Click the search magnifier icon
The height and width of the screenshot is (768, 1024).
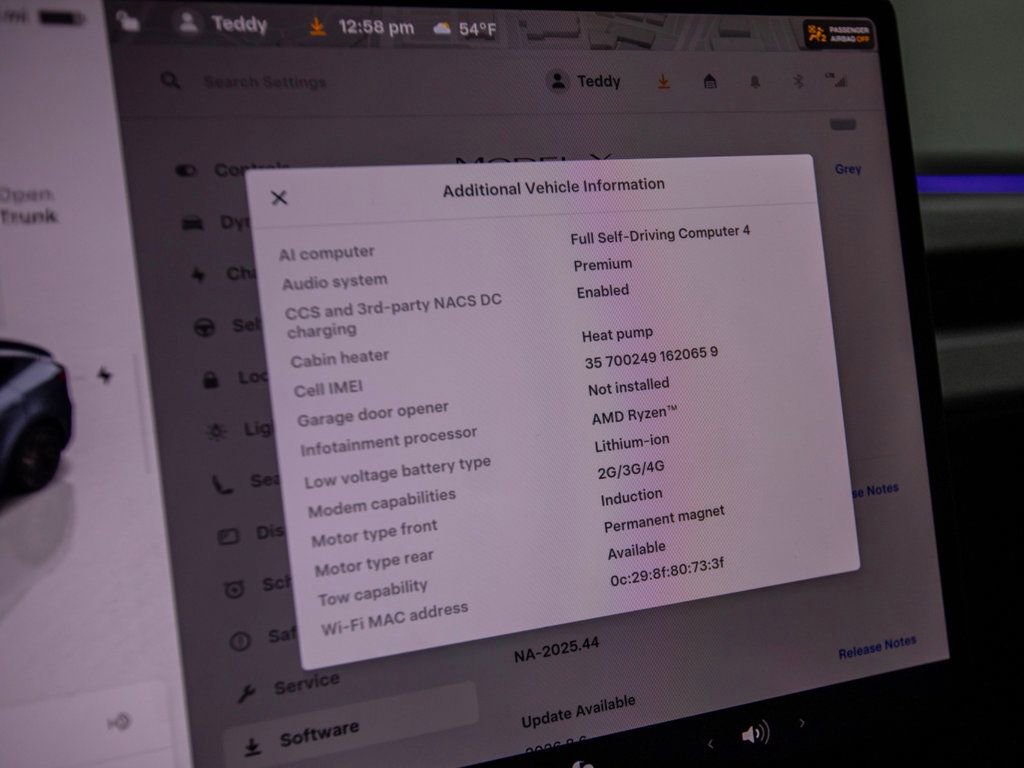(170, 80)
